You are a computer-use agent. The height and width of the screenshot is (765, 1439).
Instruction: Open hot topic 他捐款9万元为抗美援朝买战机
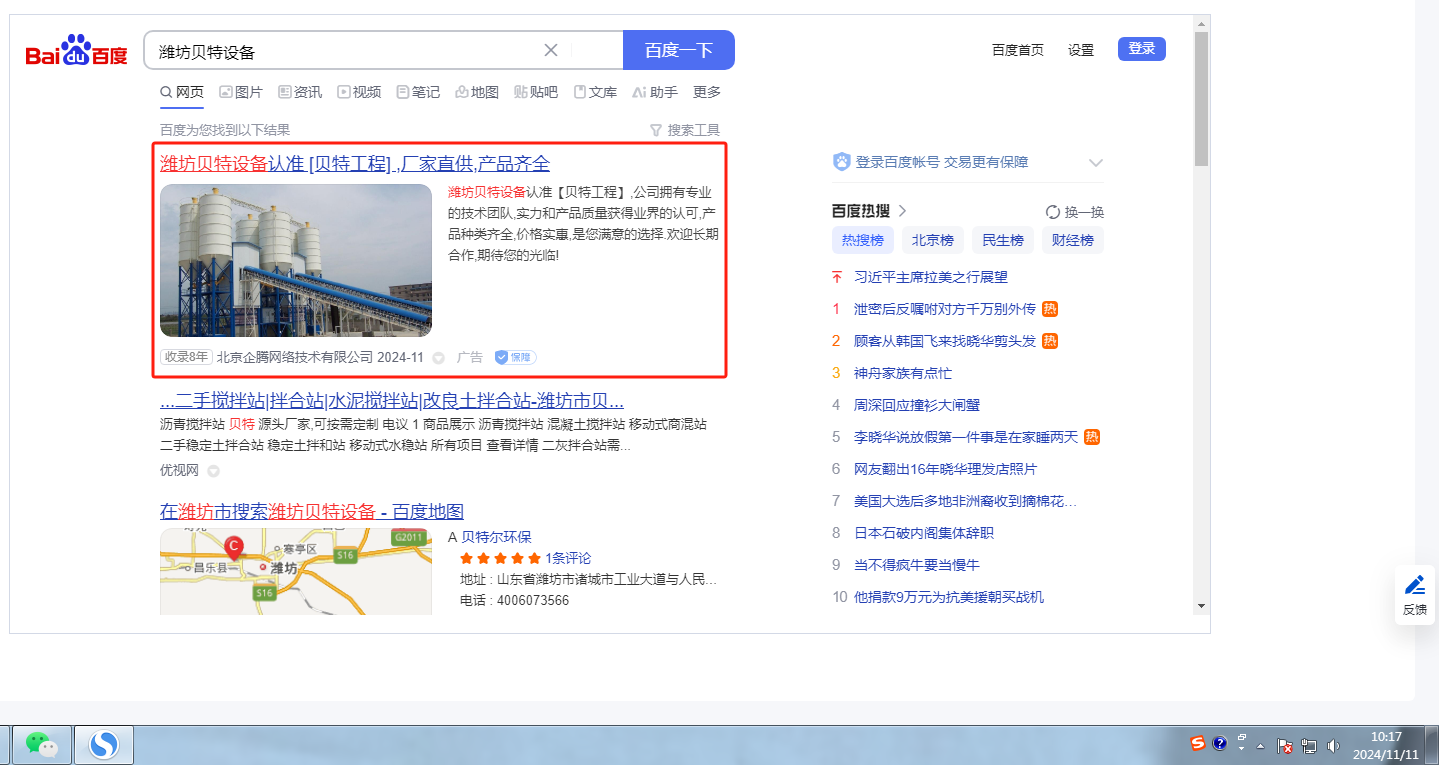coord(949,597)
